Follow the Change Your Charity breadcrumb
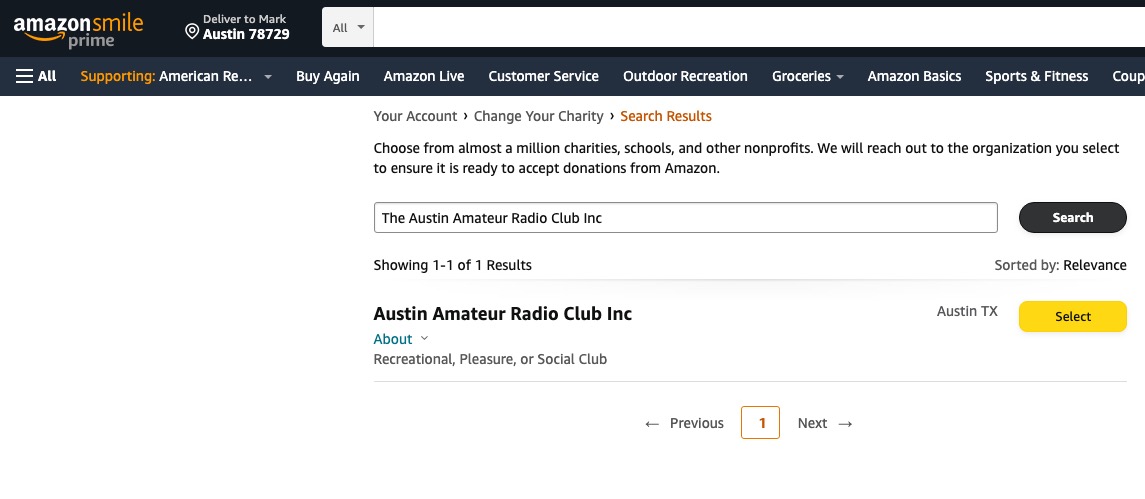 click(x=538, y=116)
